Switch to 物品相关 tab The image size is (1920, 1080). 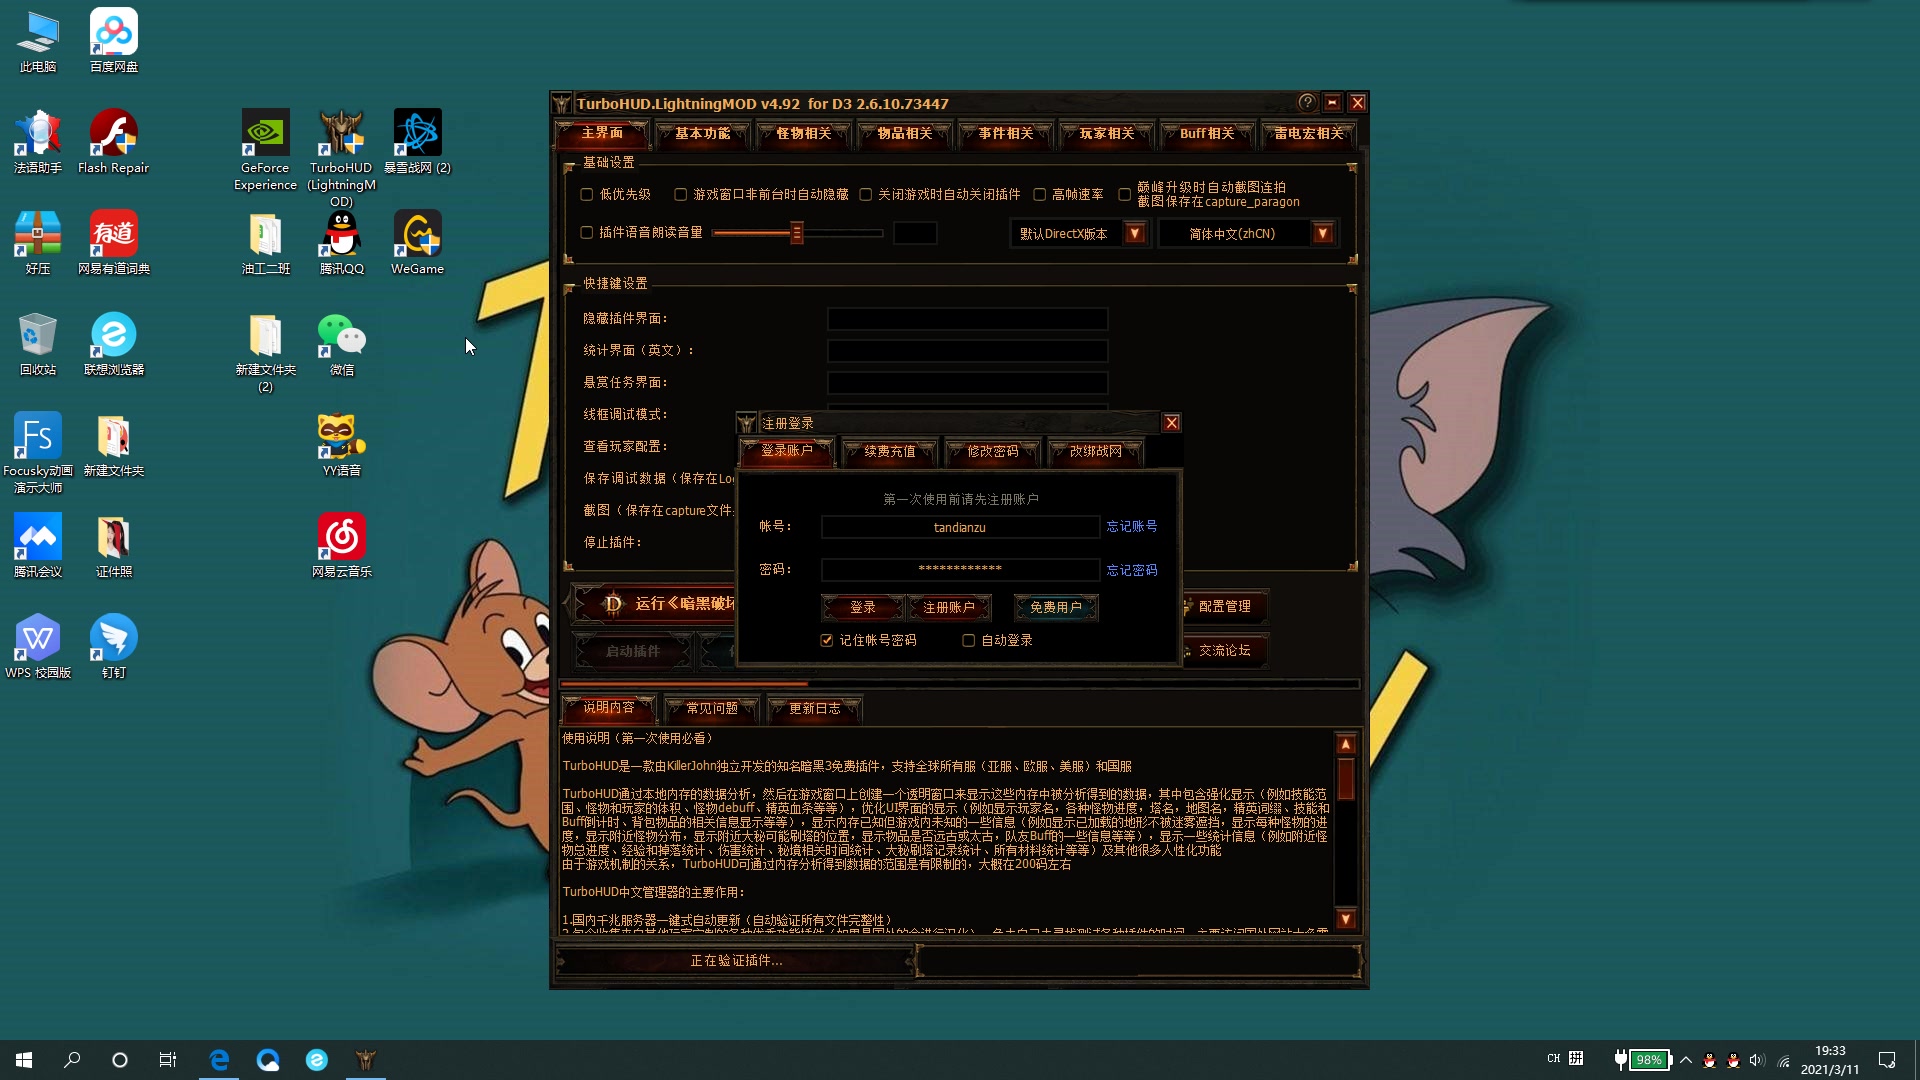(905, 133)
